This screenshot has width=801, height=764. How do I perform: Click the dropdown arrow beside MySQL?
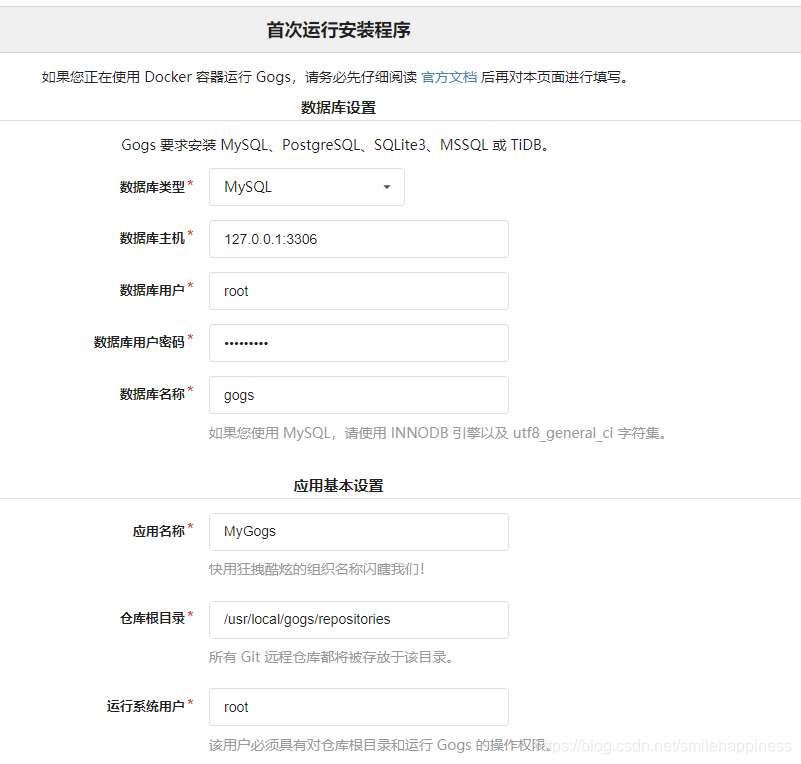pos(385,187)
